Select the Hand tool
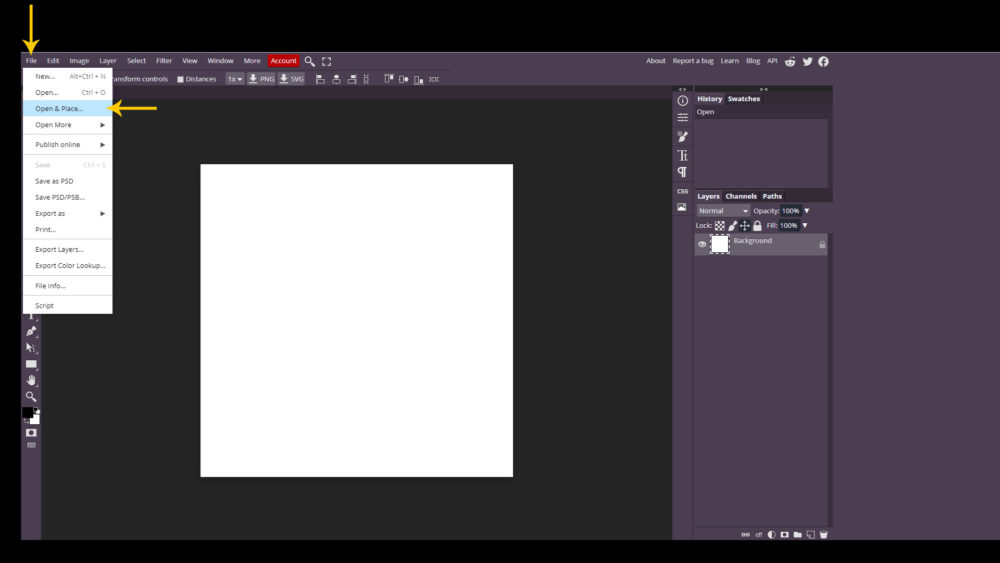Image resolution: width=1000 pixels, height=563 pixels. click(31, 380)
